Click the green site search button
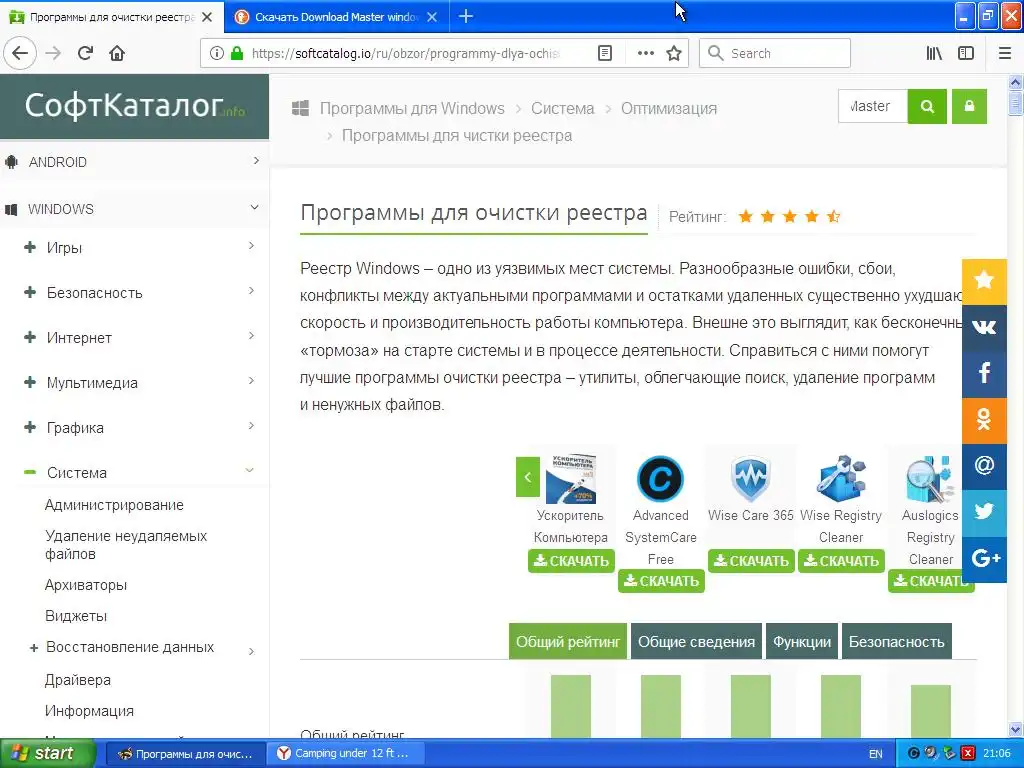Screen dimensions: 1024x768 click(927, 106)
